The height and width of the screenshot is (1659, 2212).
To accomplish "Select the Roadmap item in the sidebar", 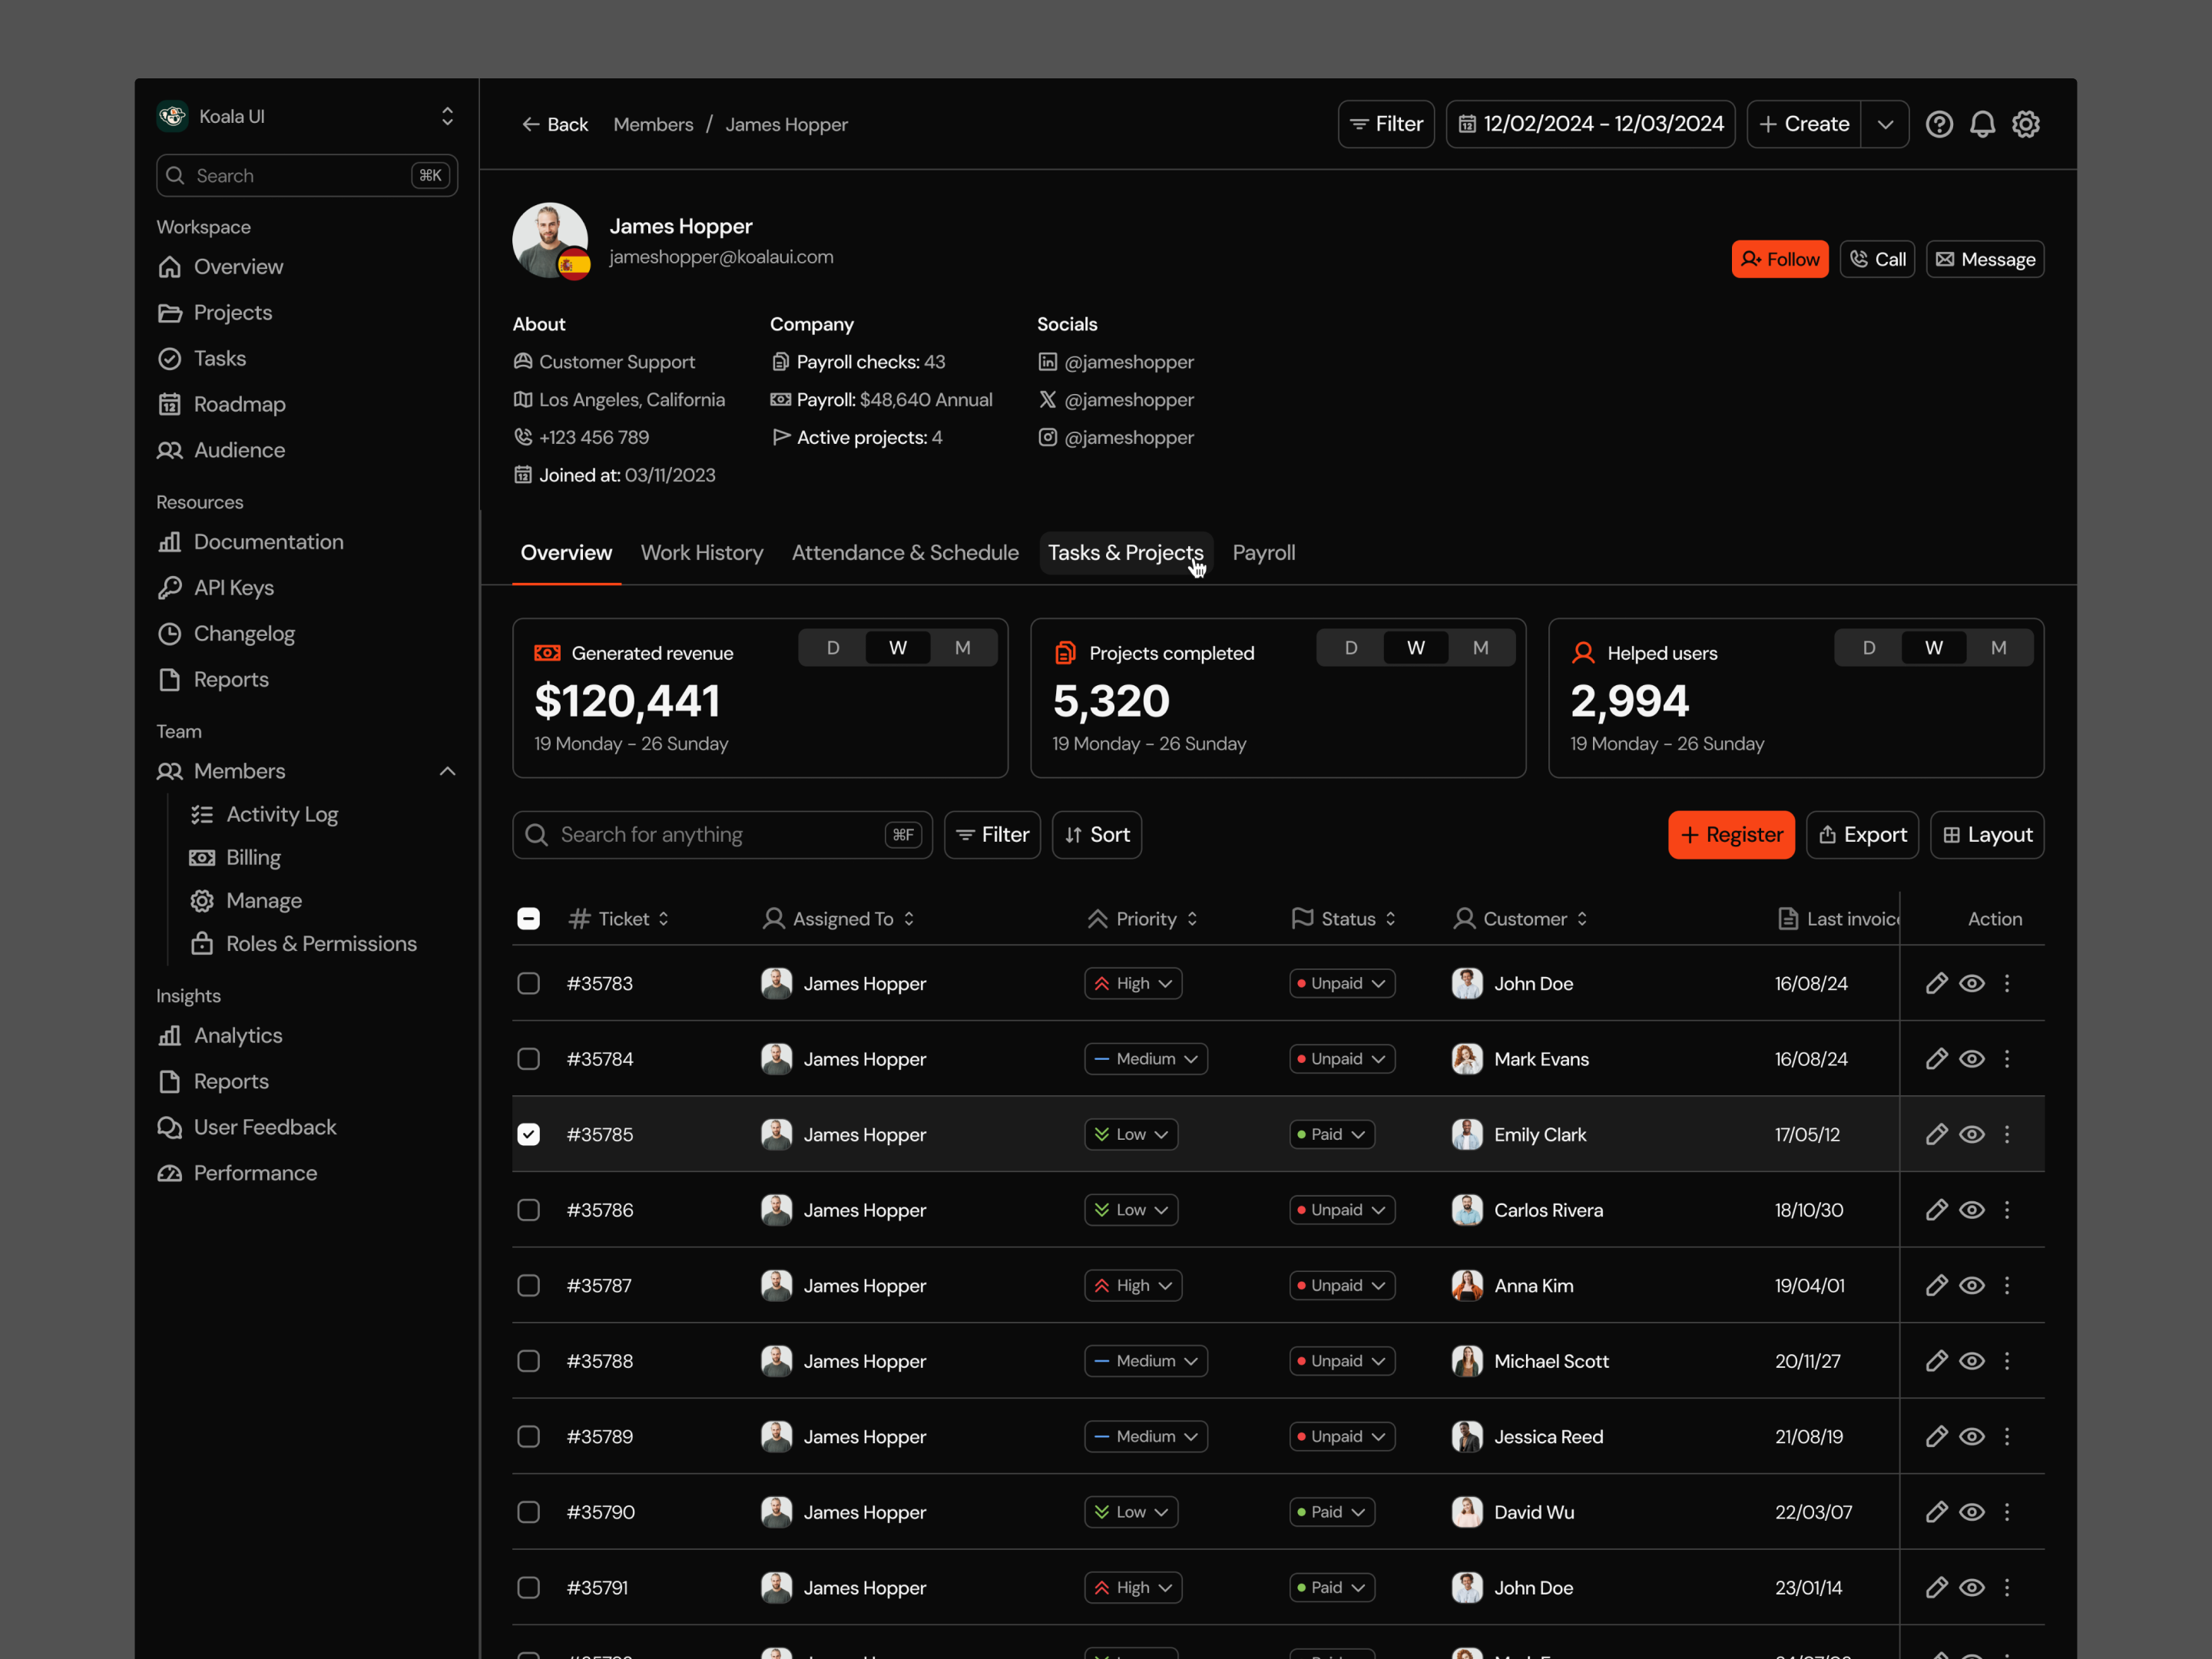I will [x=239, y=404].
